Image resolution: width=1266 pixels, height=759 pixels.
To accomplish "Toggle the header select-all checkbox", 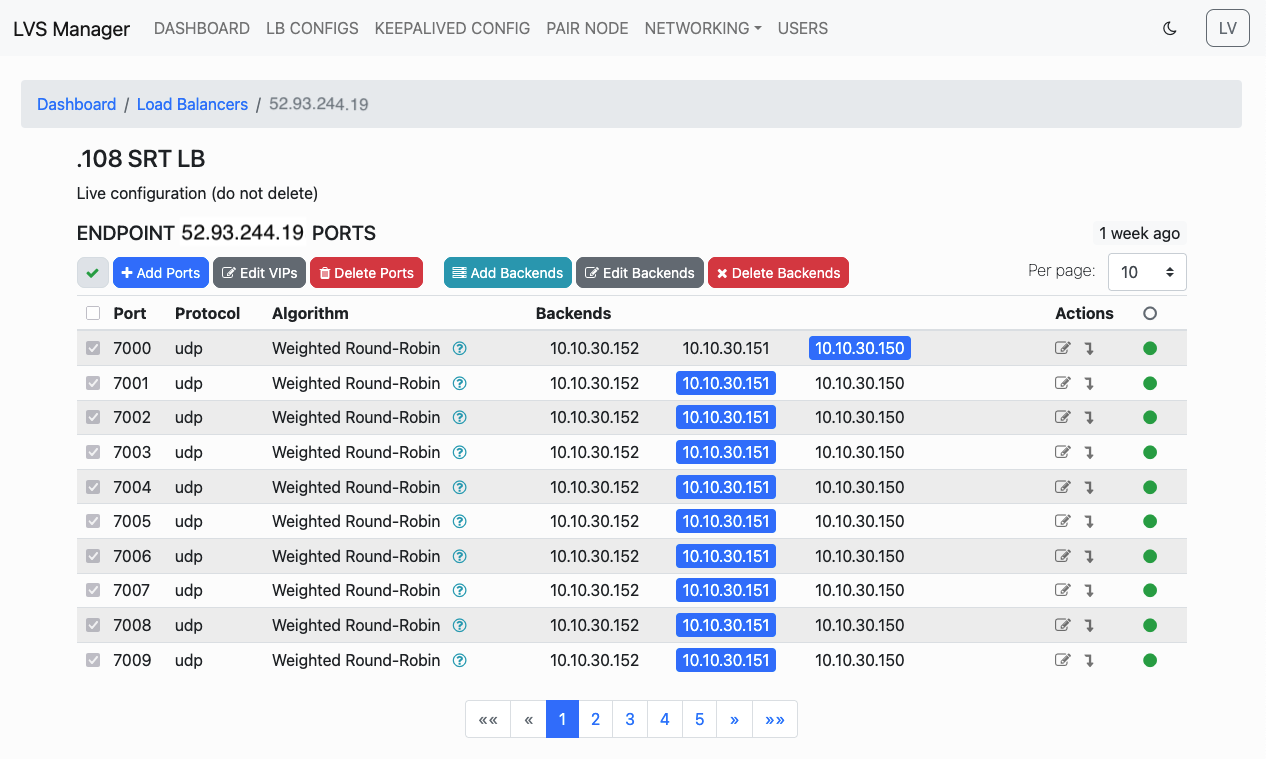I will tap(93, 313).
